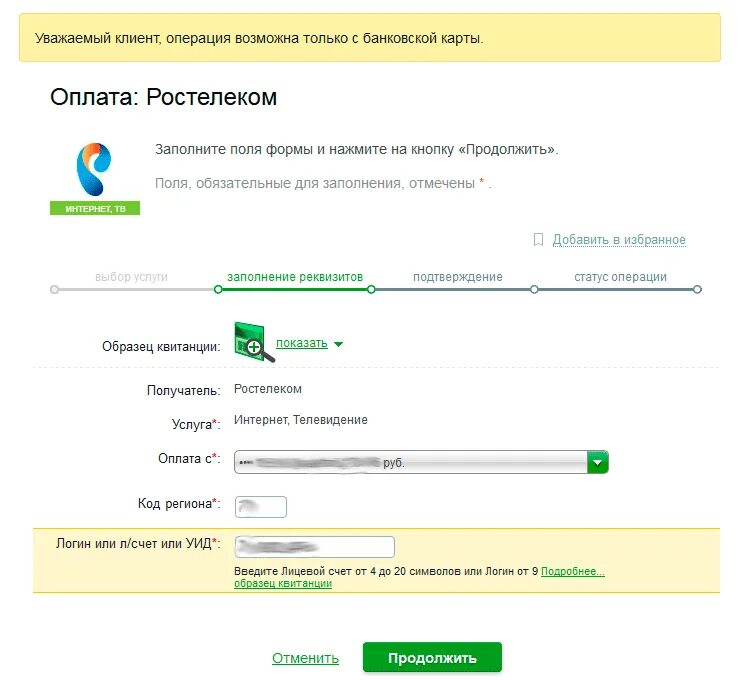Open the Добавить в избранное link
This screenshot has height=680, width=748.
point(619,240)
